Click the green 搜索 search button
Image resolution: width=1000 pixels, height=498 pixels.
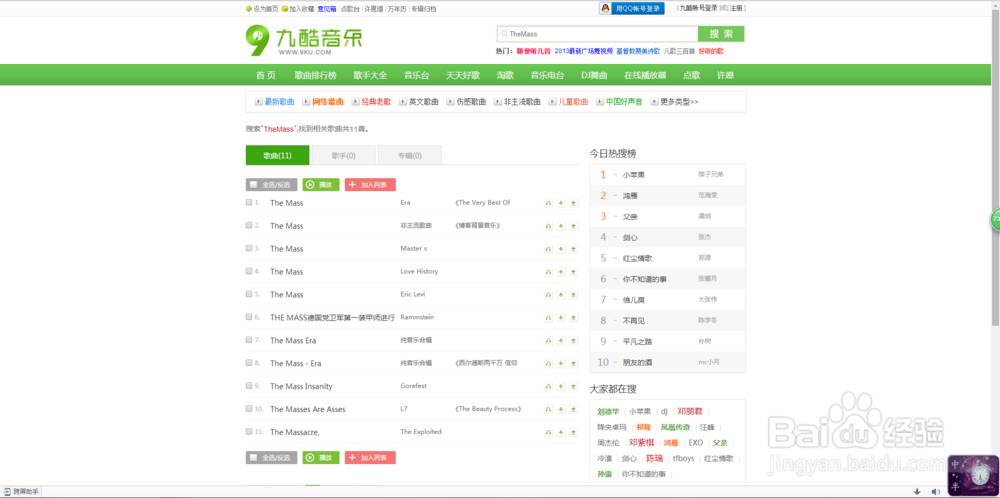(721, 34)
